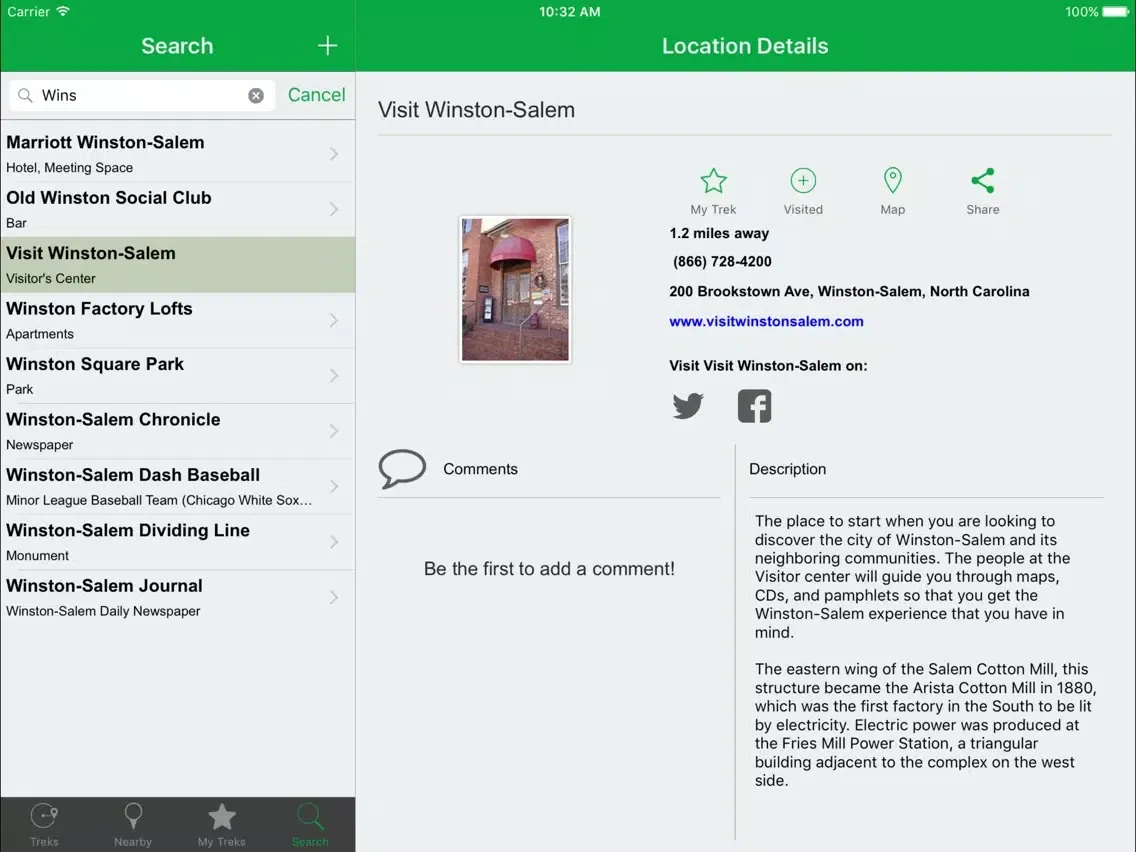
Task: Tap the battery indicator in status bar
Action: pos(1116,12)
